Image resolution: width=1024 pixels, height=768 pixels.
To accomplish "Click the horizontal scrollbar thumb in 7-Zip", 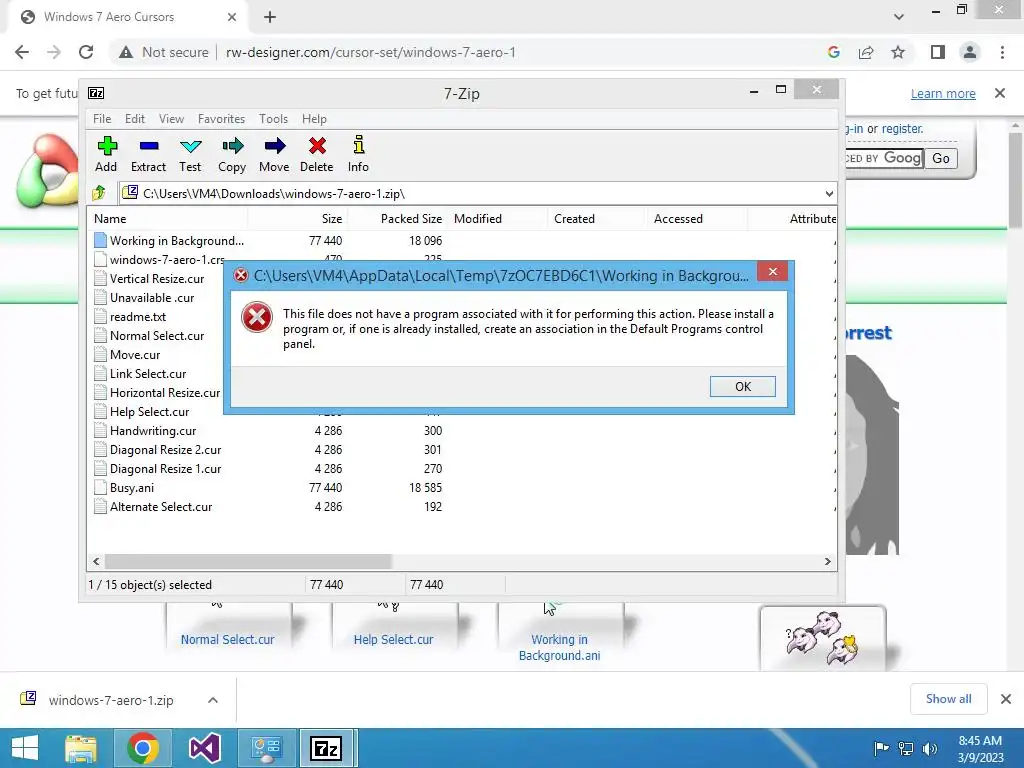I will 248,562.
